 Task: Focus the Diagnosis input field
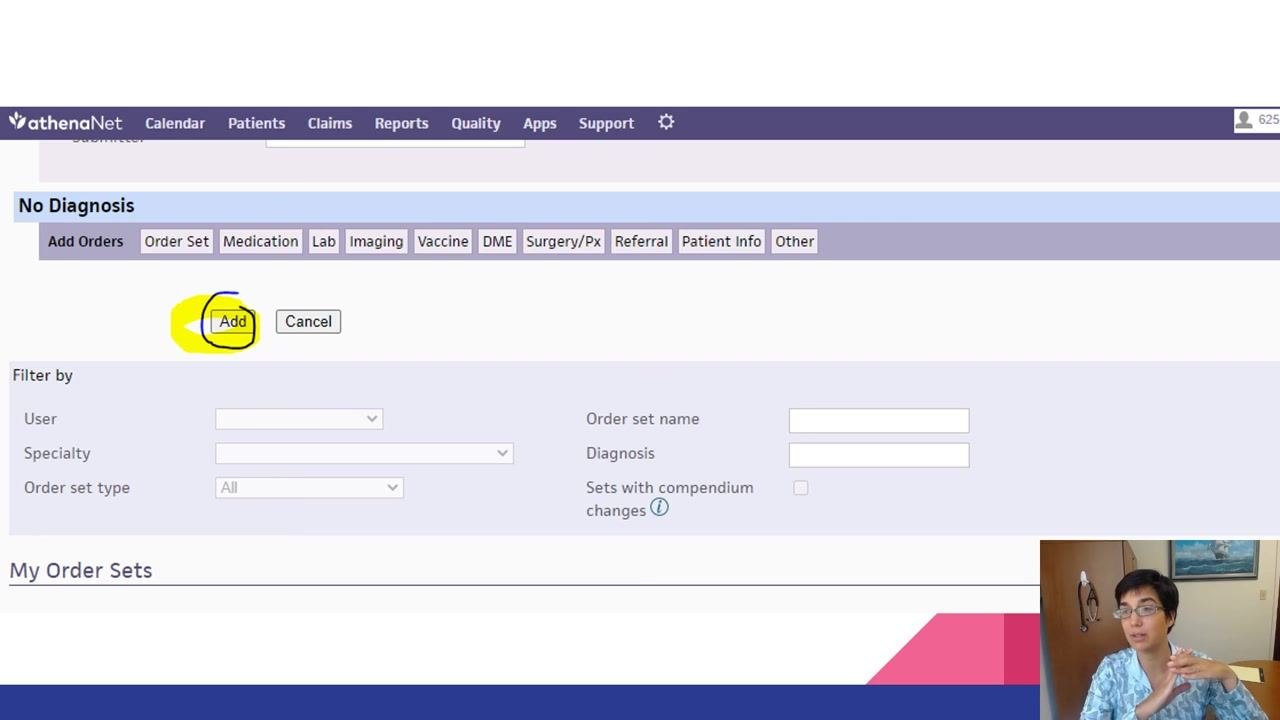click(879, 454)
